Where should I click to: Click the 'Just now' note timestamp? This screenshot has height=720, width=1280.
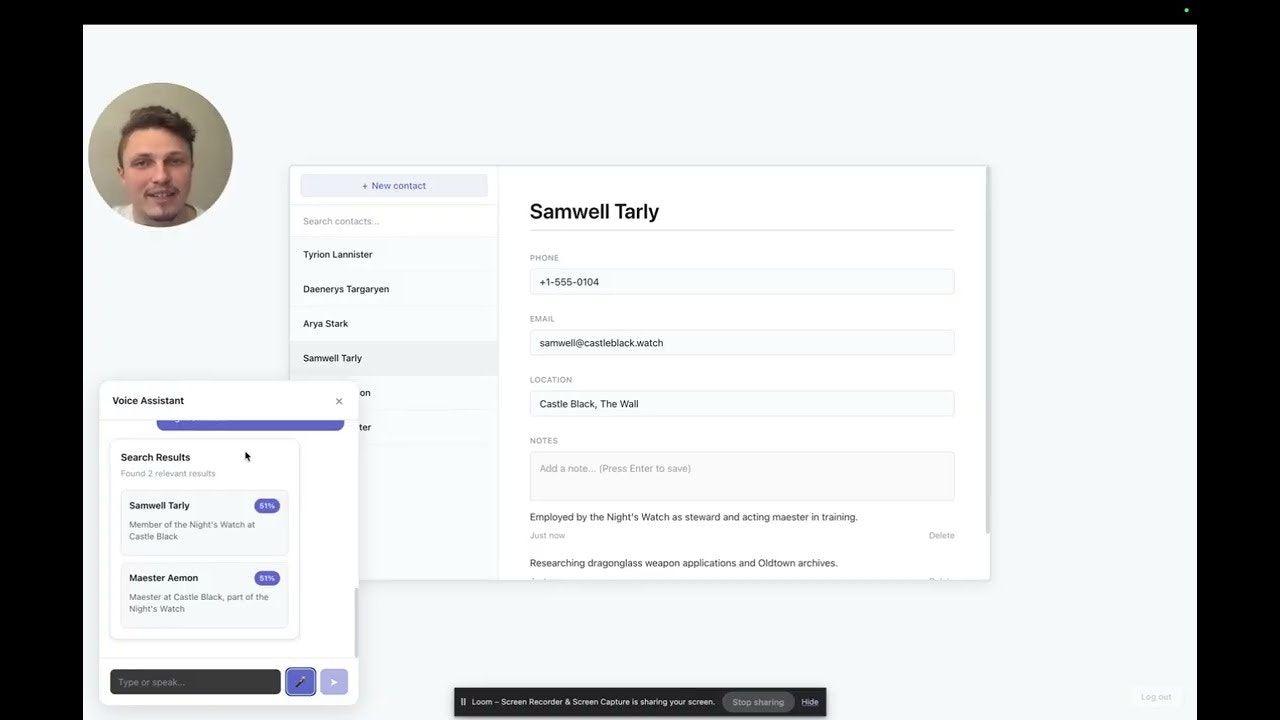547,536
